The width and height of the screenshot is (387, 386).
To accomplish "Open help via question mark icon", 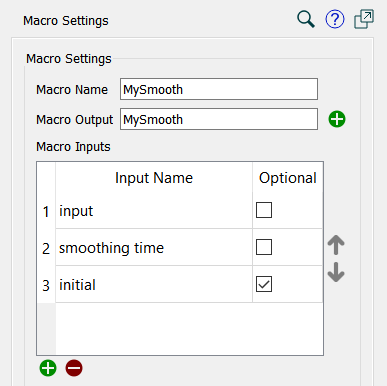I will pos(335,19).
